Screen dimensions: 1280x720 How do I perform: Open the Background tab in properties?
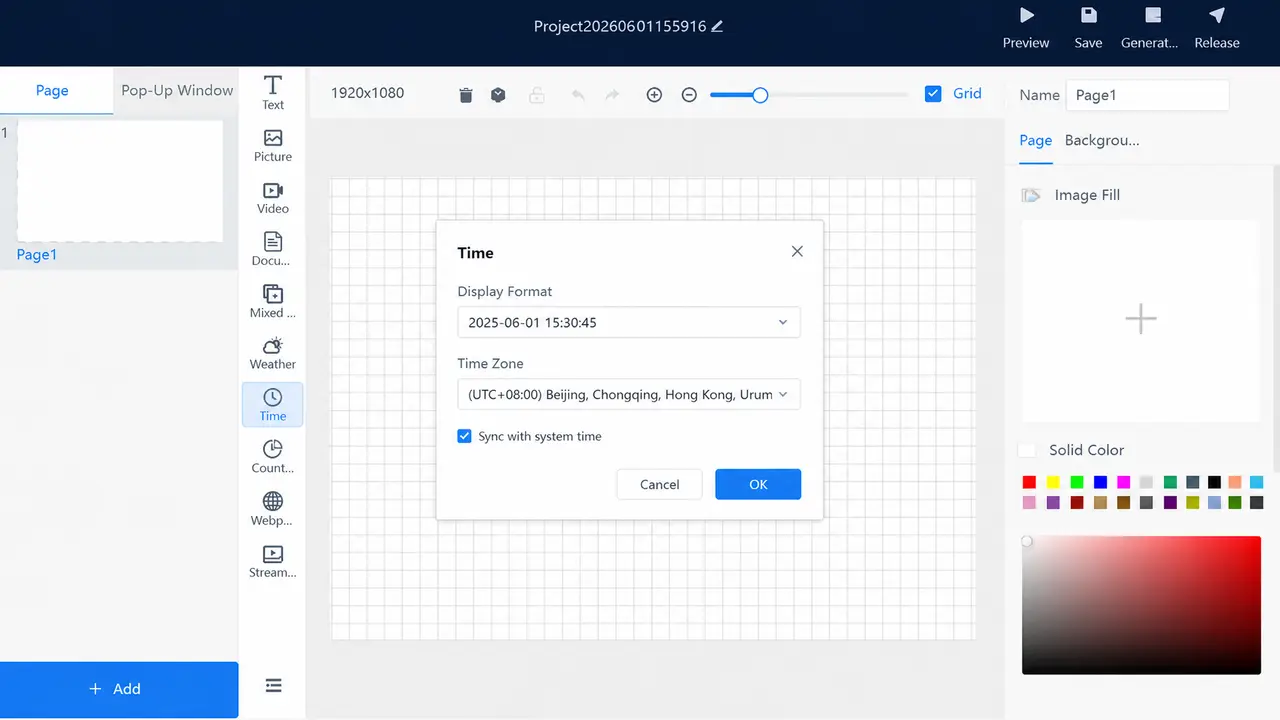pos(1102,140)
